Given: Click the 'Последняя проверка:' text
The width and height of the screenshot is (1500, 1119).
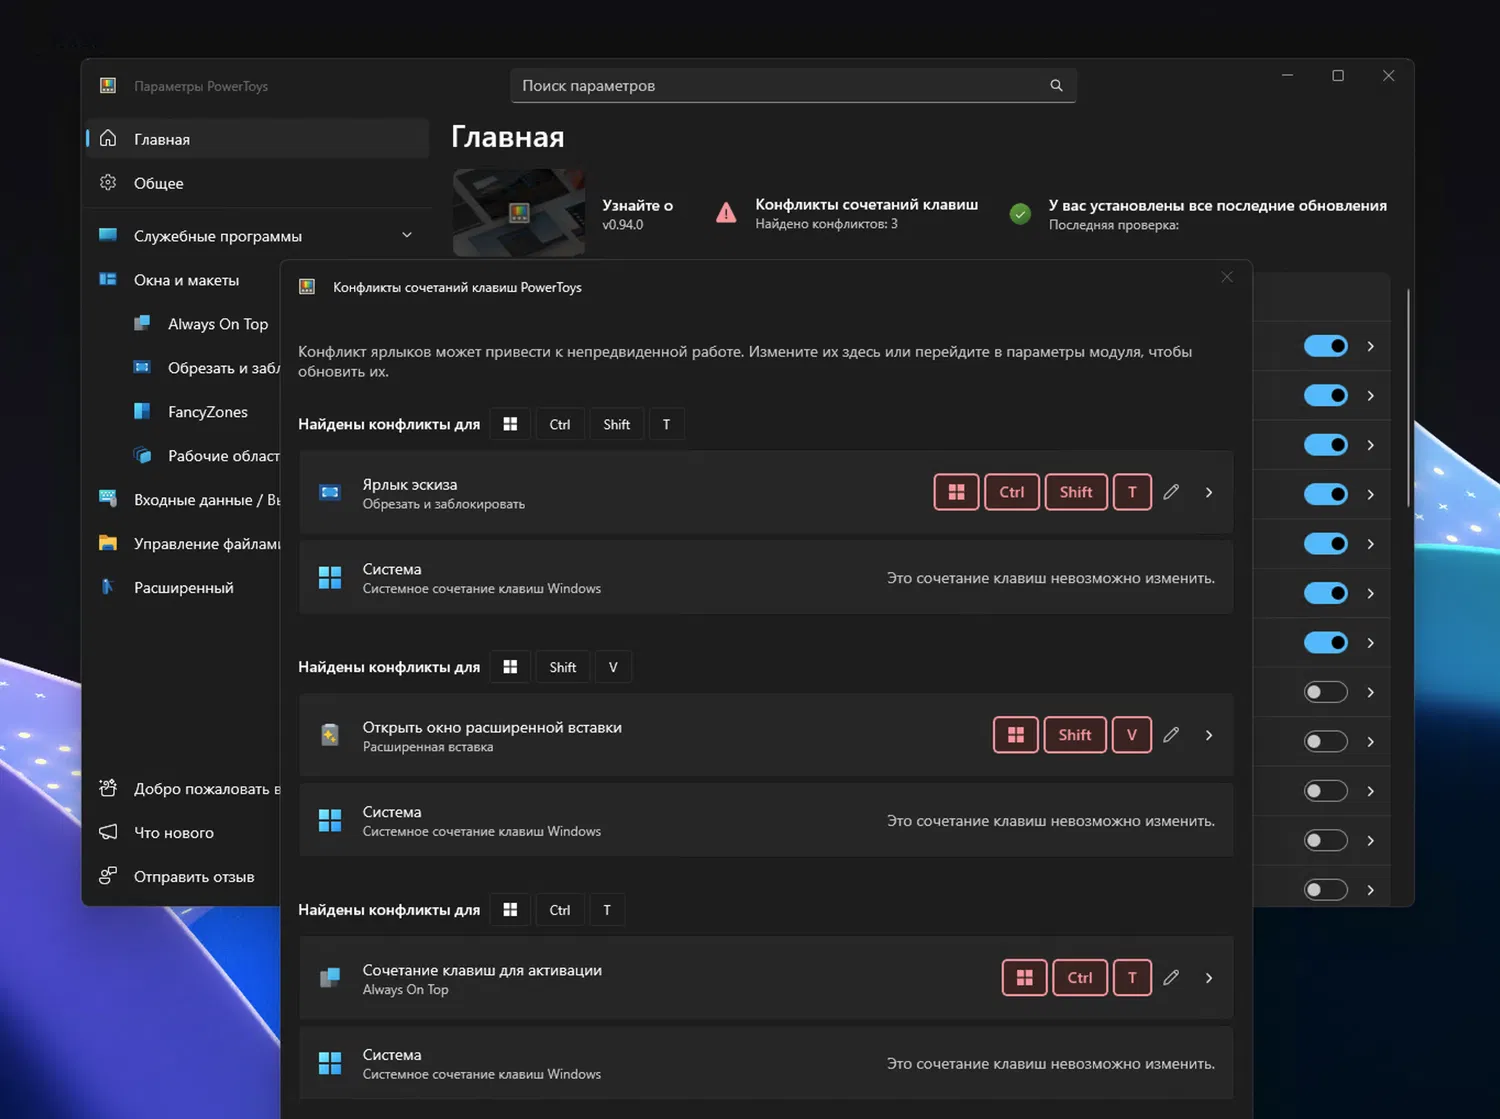Looking at the screenshot, I should point(1114,225).
